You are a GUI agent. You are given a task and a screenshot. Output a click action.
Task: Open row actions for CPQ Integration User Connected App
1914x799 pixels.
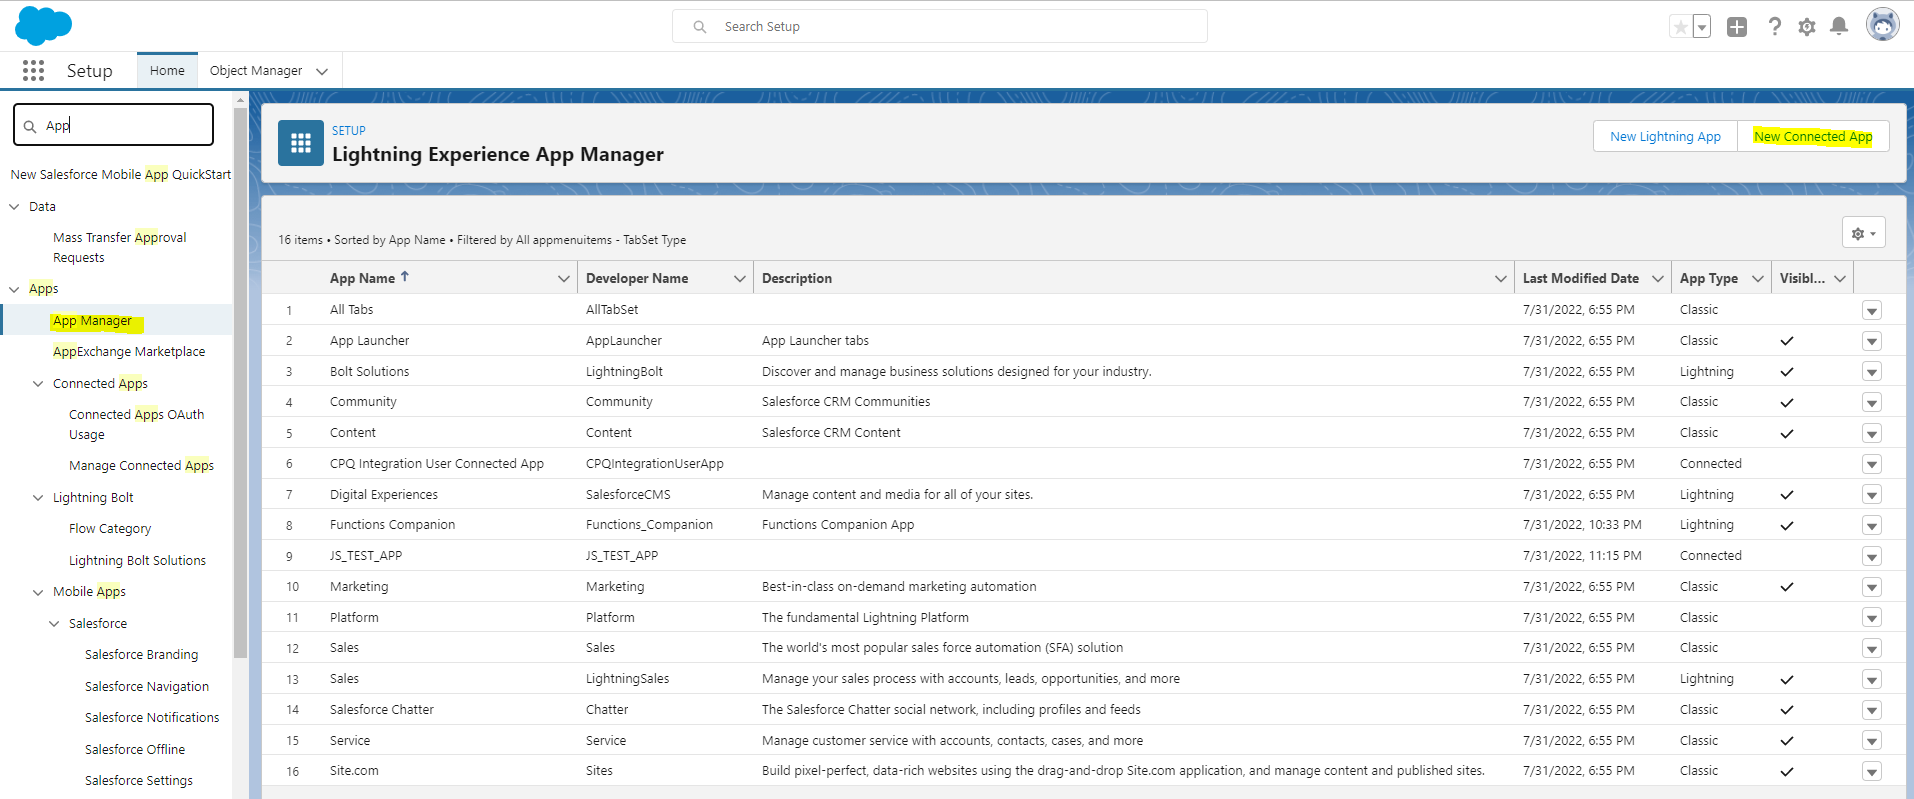(x=1872, y=464)
